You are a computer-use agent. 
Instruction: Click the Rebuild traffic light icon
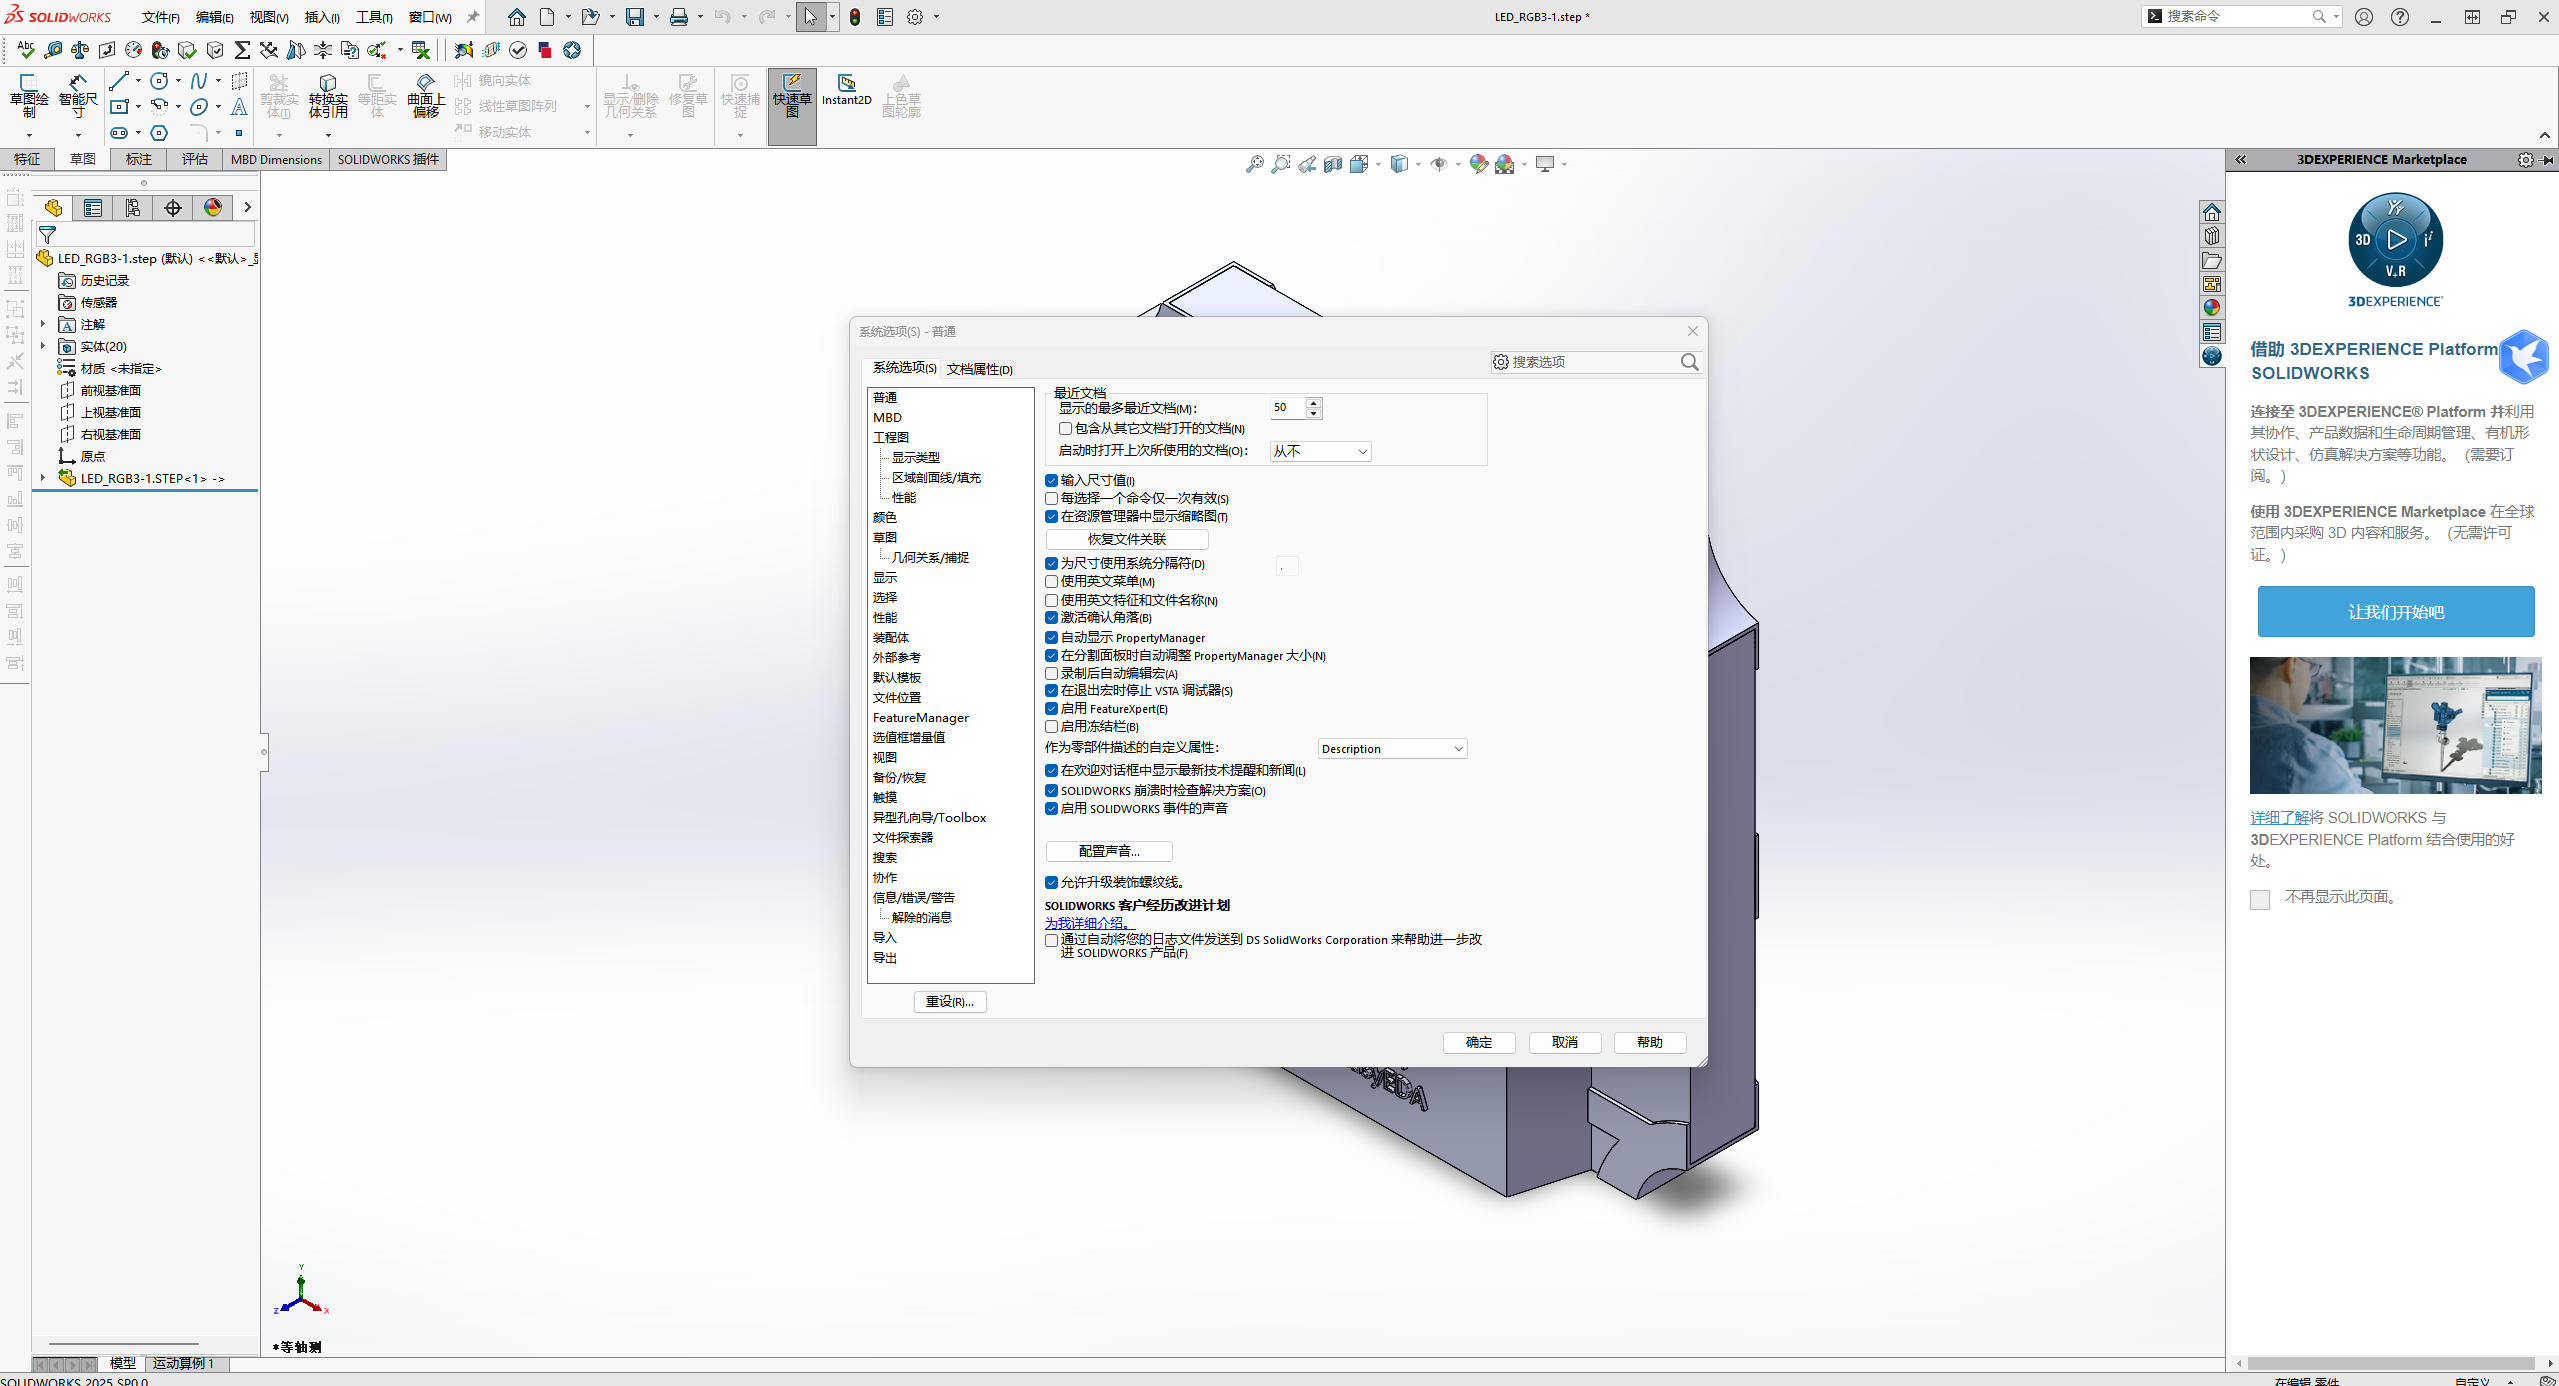(855, 17)
